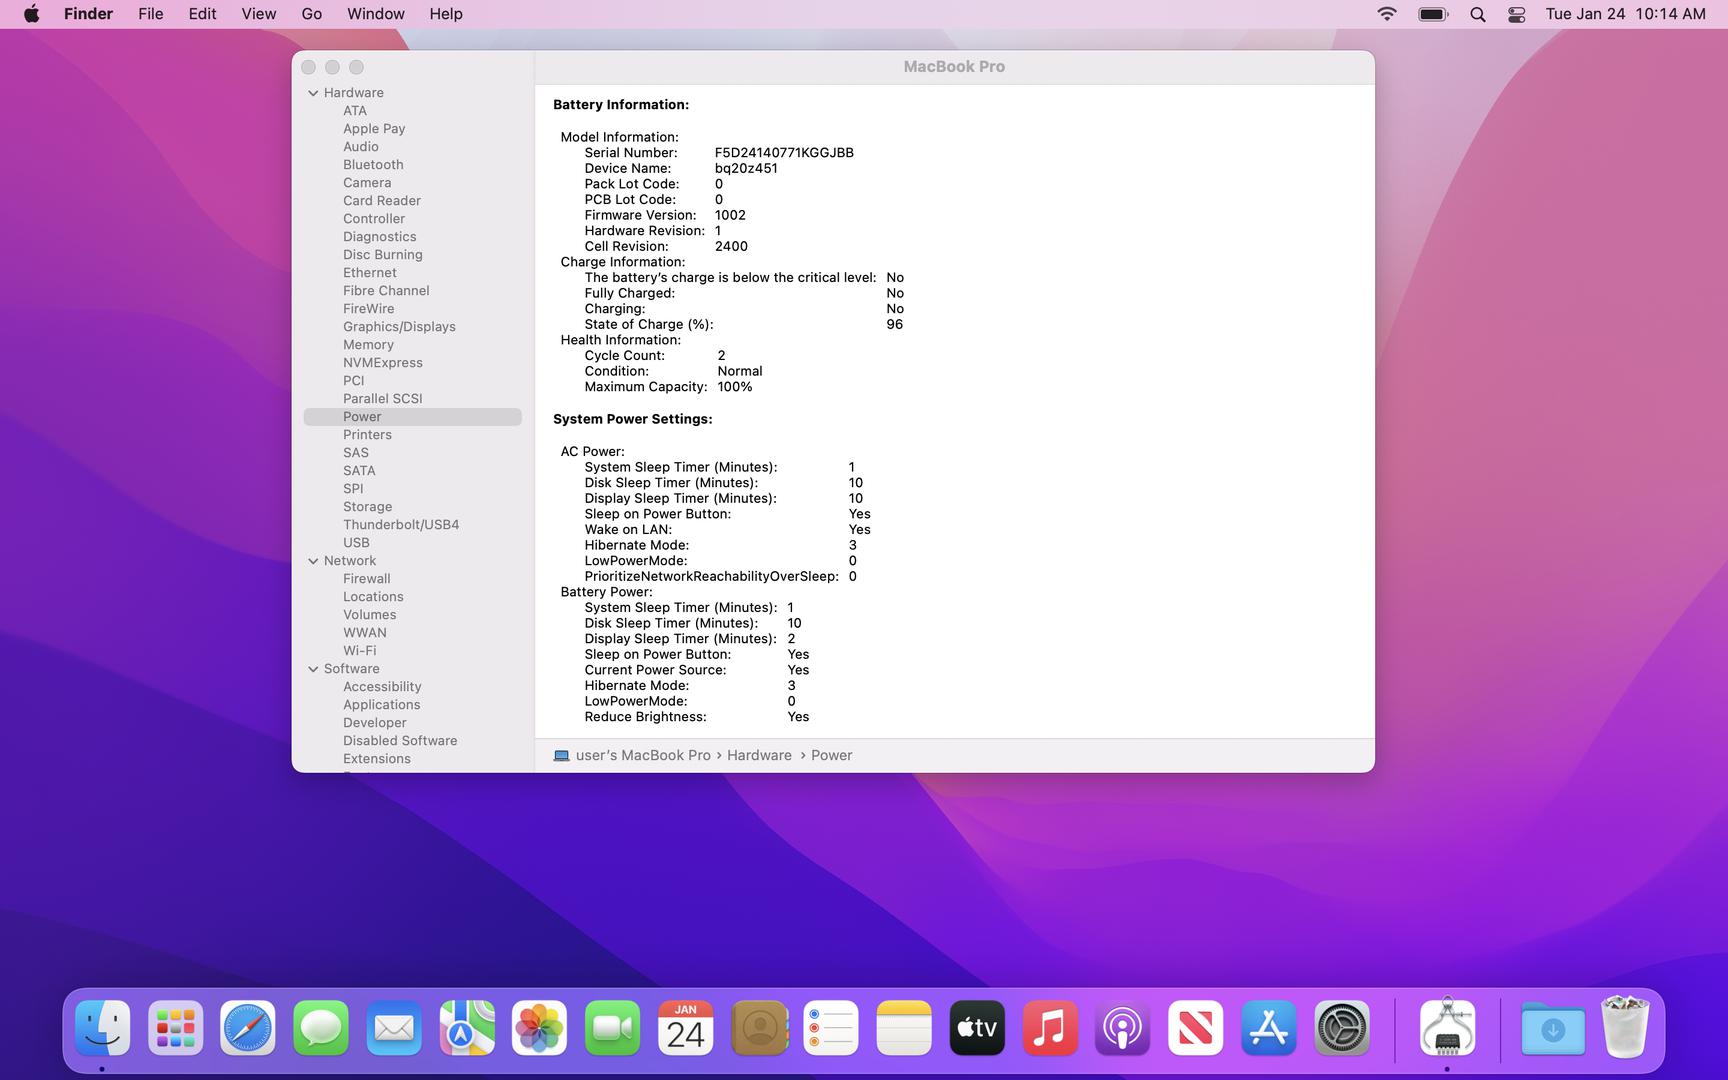Click laptop icon in the path bar
The height and width of the screenshot is (1080, 1728).
[561, 756]
